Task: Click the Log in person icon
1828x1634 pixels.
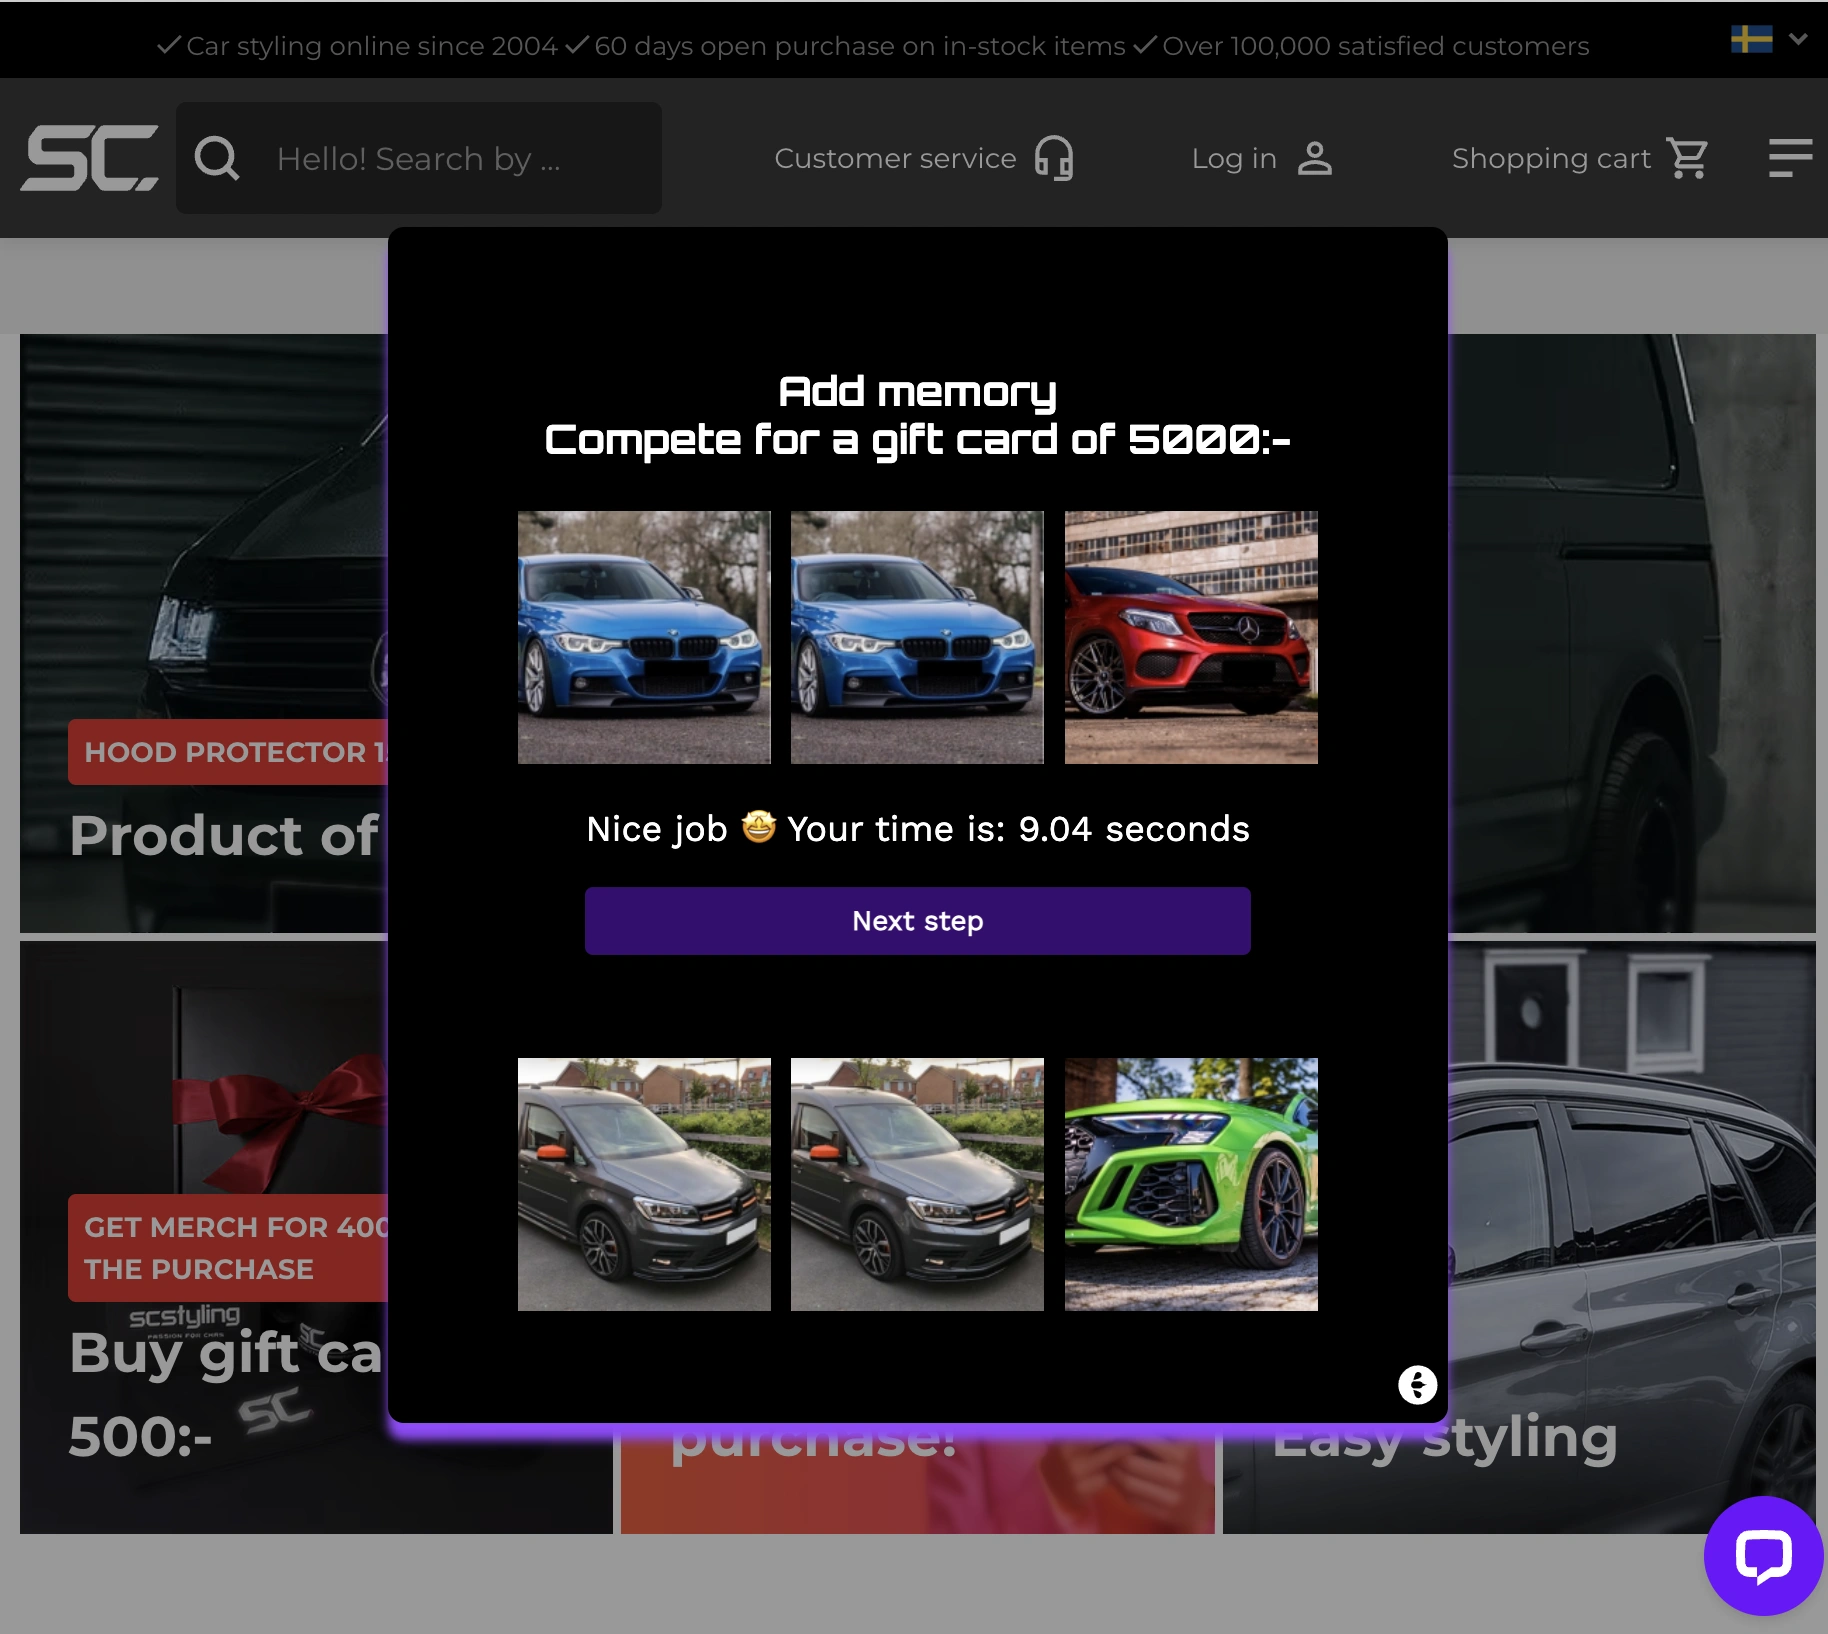Action: [x=1314, y=158]
